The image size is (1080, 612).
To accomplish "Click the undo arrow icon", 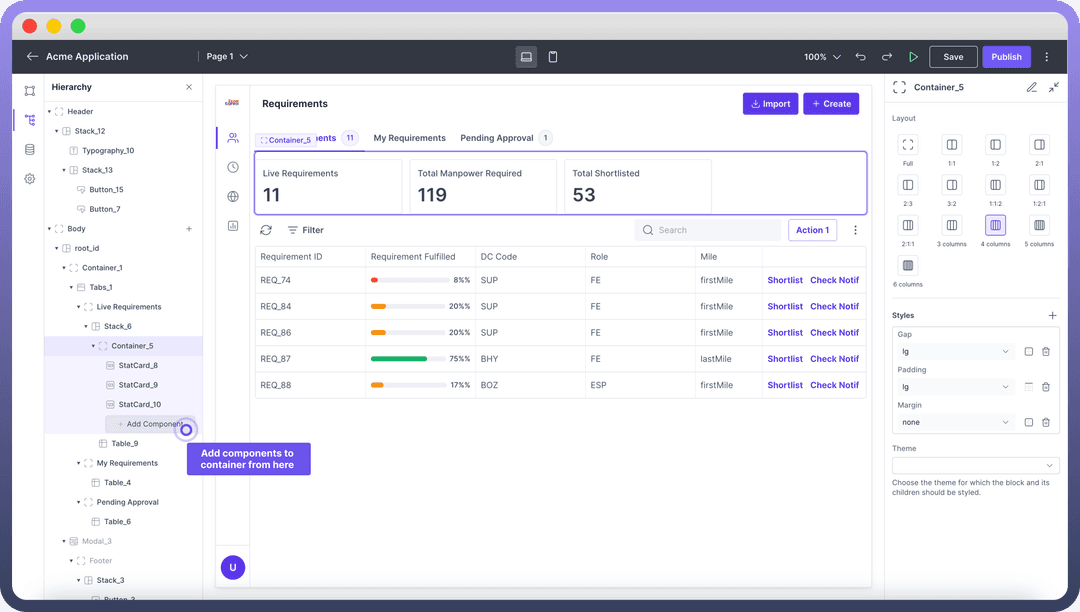I will point(861,57).
